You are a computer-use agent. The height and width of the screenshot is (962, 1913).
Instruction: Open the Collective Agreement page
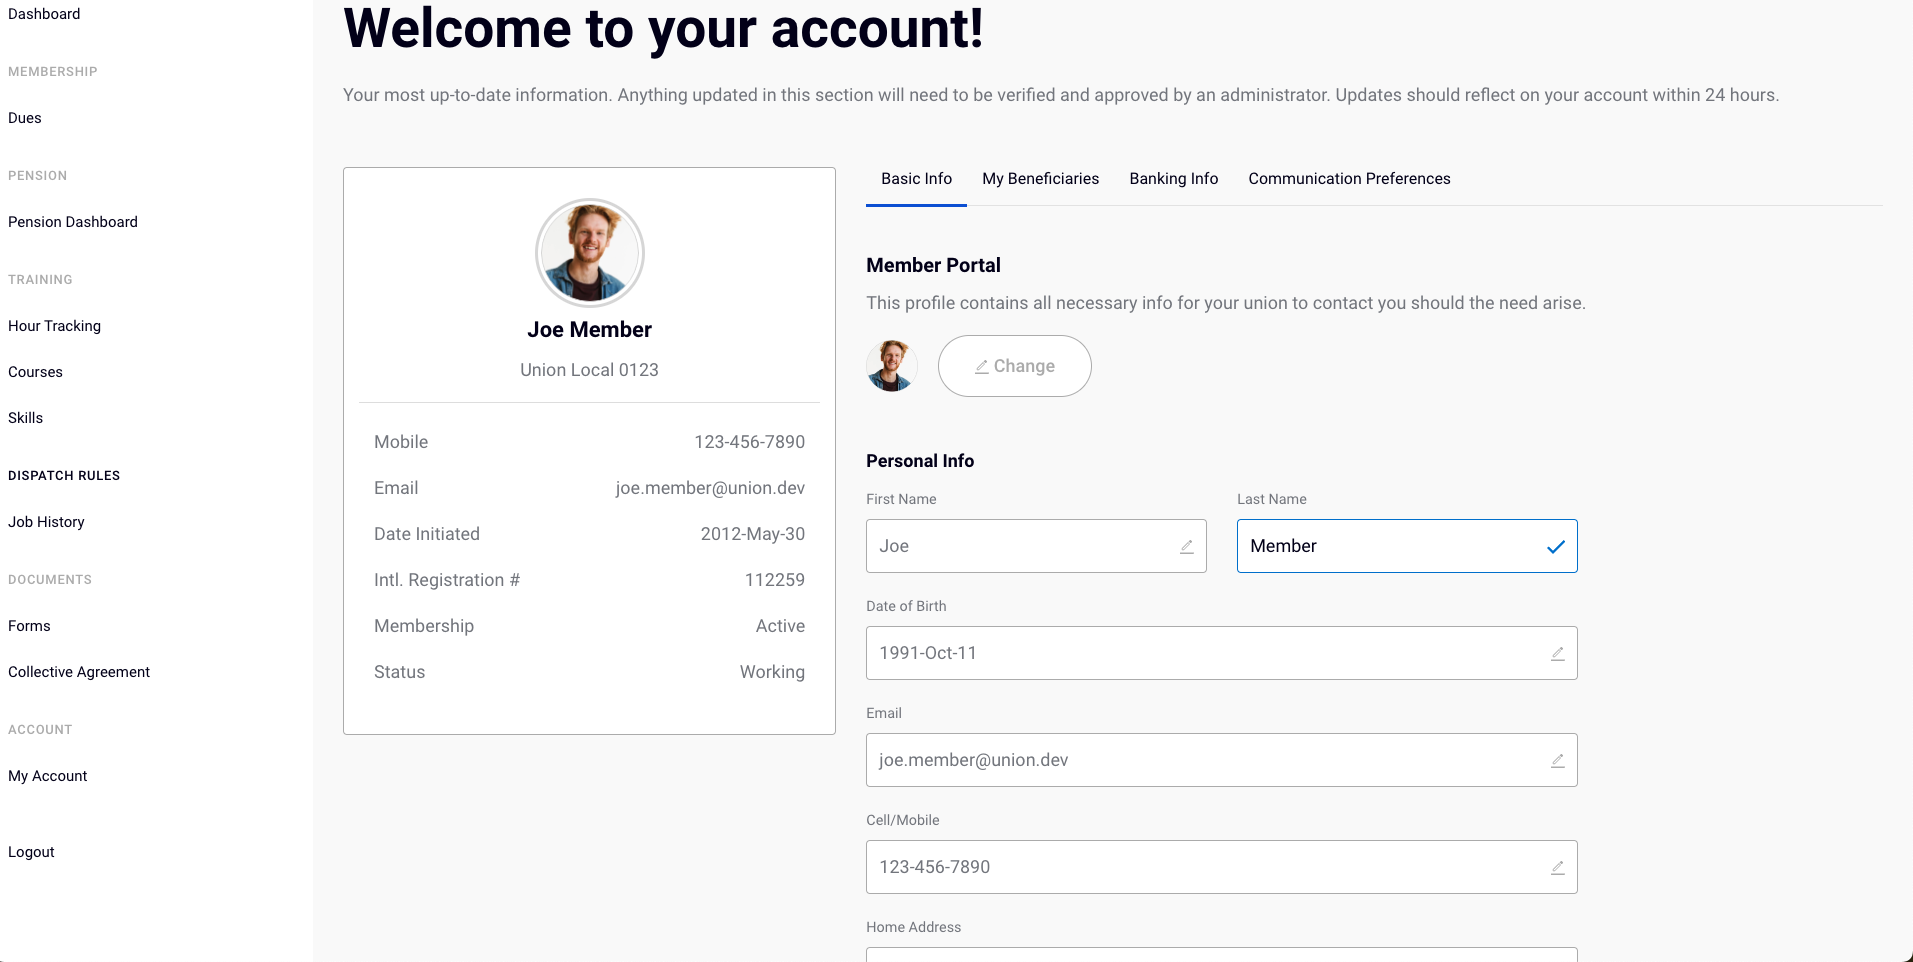78,671
